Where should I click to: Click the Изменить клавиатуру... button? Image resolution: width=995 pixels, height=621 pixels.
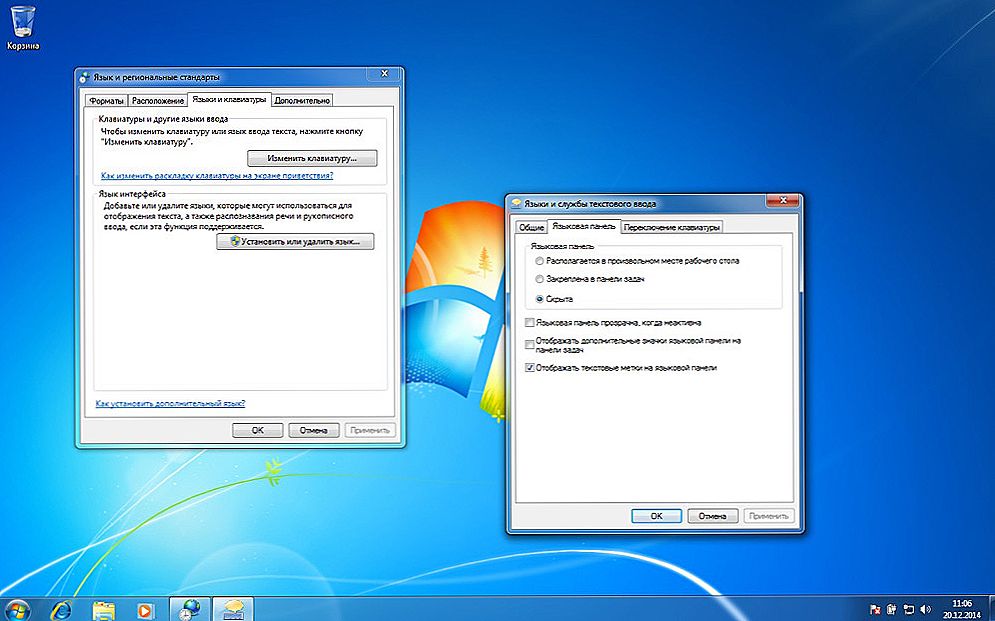click(312, 158)
